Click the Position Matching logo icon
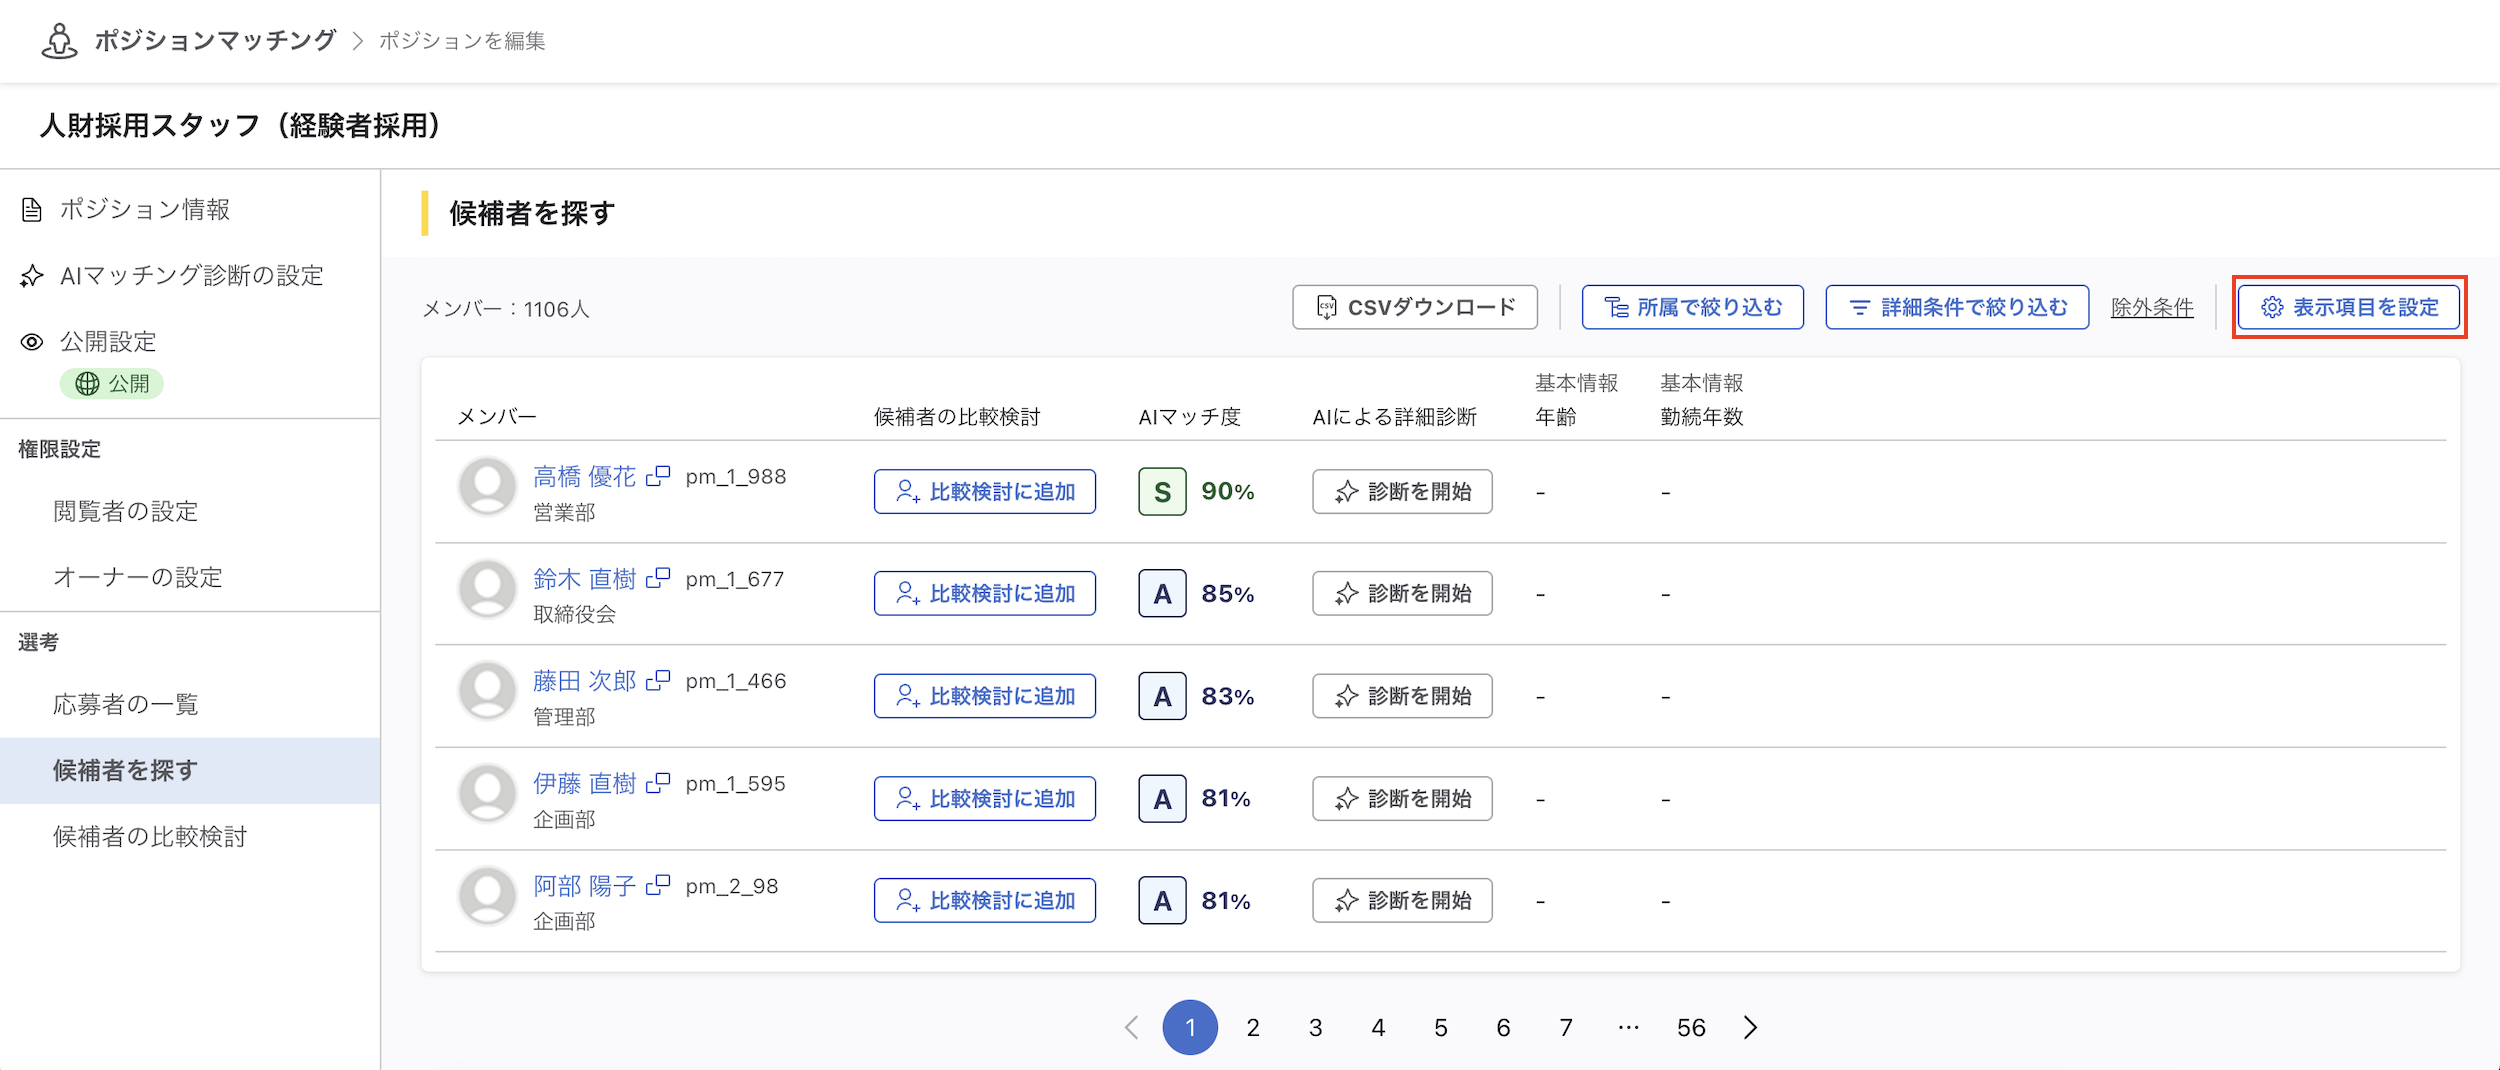 (60, 41)
